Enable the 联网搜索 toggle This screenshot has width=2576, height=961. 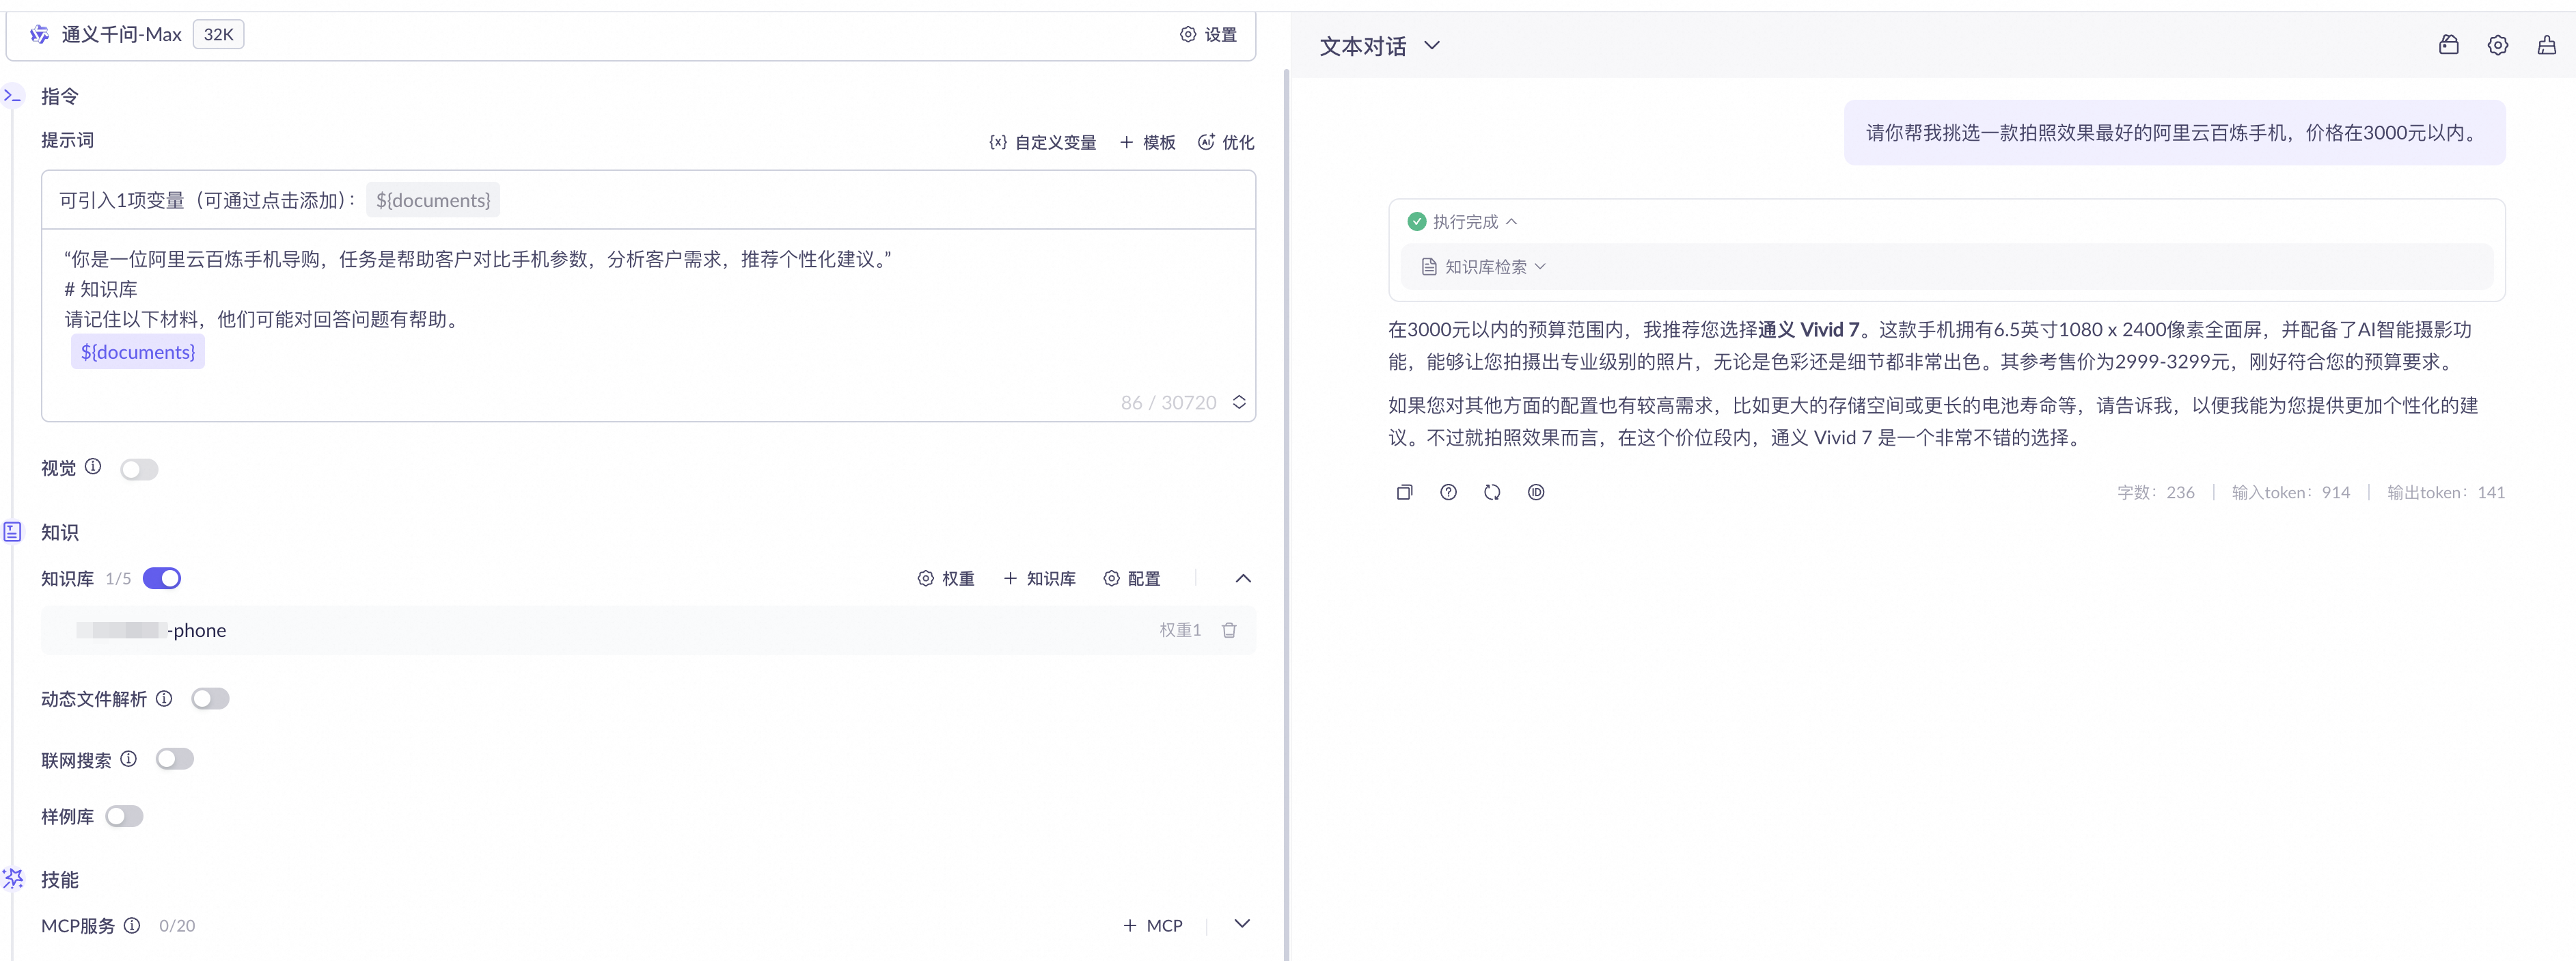[x=175, y=759]
